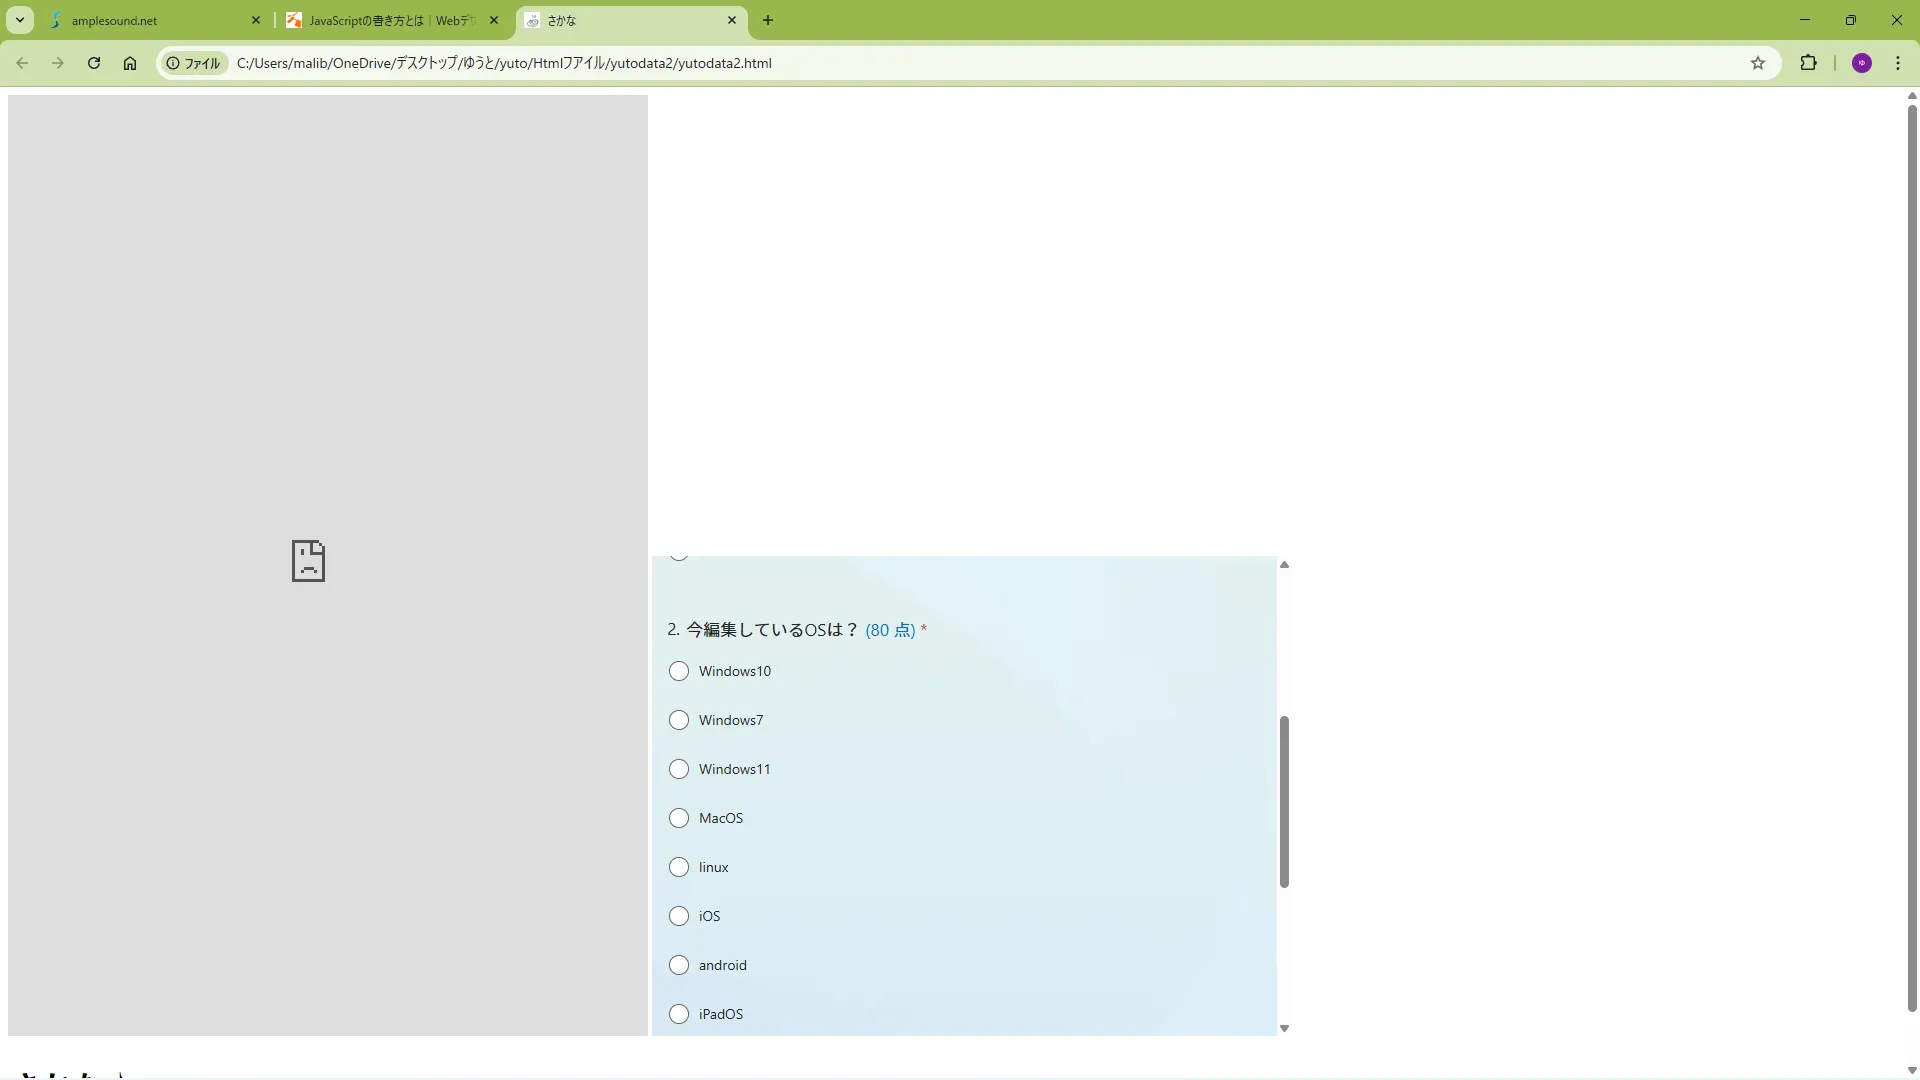The width and height of the screenshot is (1920, 1080).
Task: Open Chrome three-dot menu
Action: click(x=1898, y=63)
